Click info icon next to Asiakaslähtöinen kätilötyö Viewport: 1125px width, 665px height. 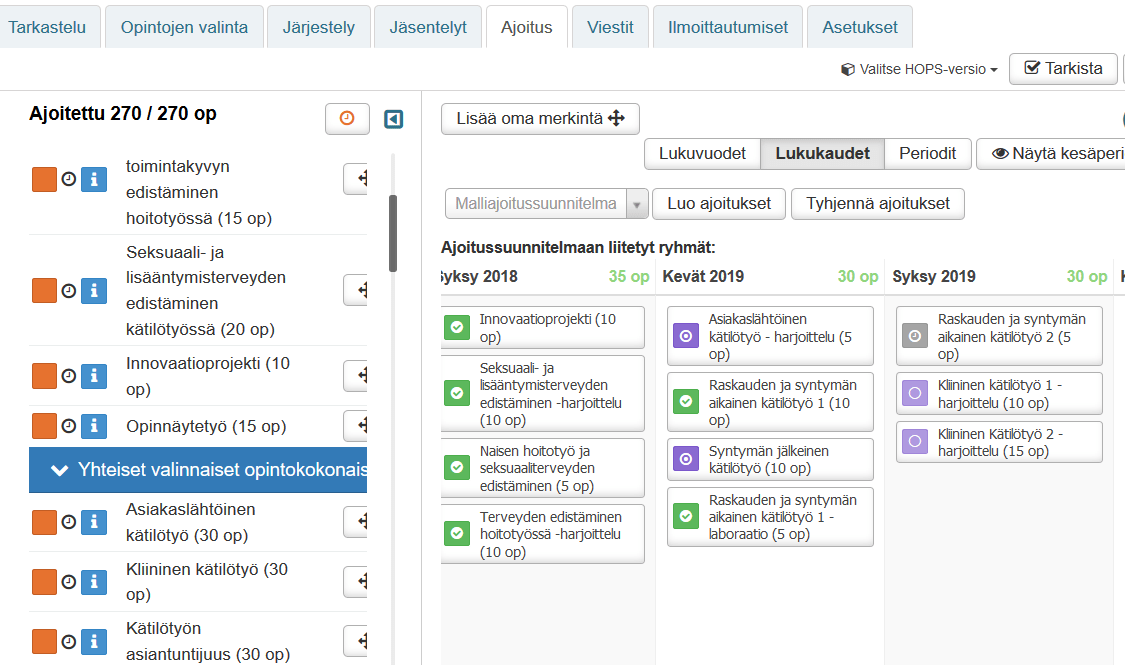94,522
